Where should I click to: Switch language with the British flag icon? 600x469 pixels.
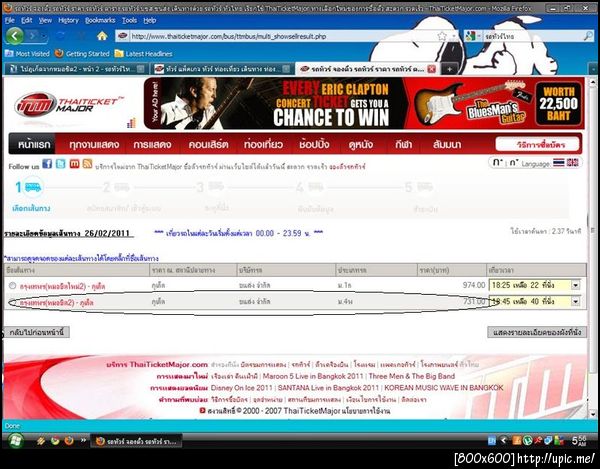572,163
